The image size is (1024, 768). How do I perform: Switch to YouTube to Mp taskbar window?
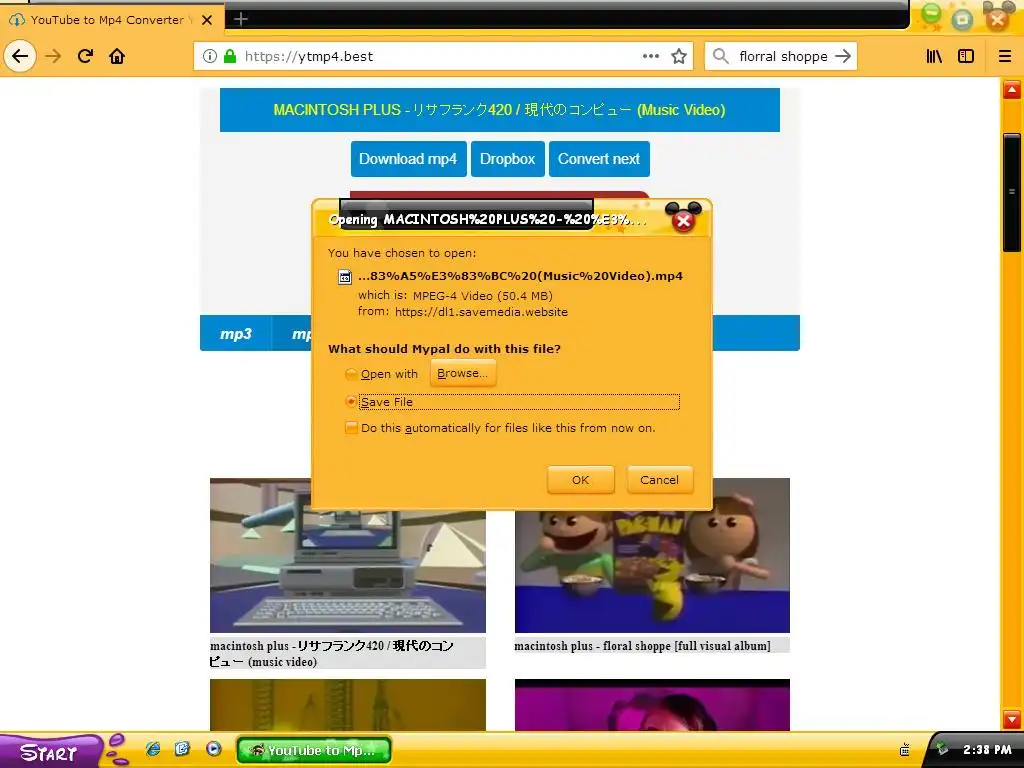[x=314, y=750]
